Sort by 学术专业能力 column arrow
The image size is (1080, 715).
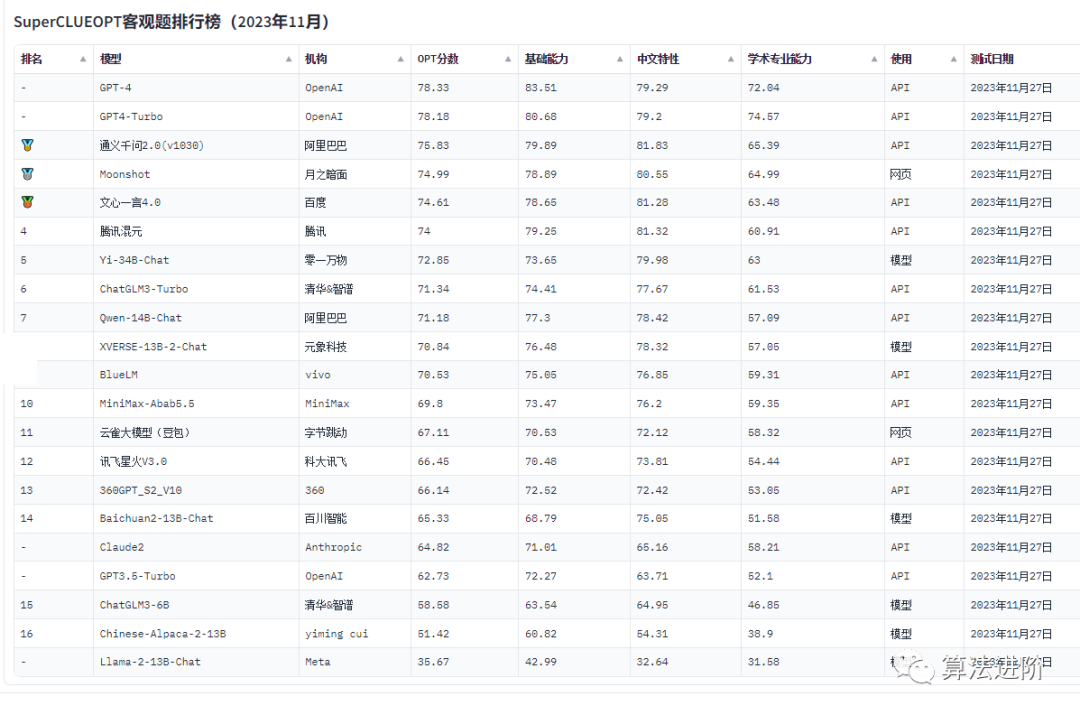(x=874, y=59)
